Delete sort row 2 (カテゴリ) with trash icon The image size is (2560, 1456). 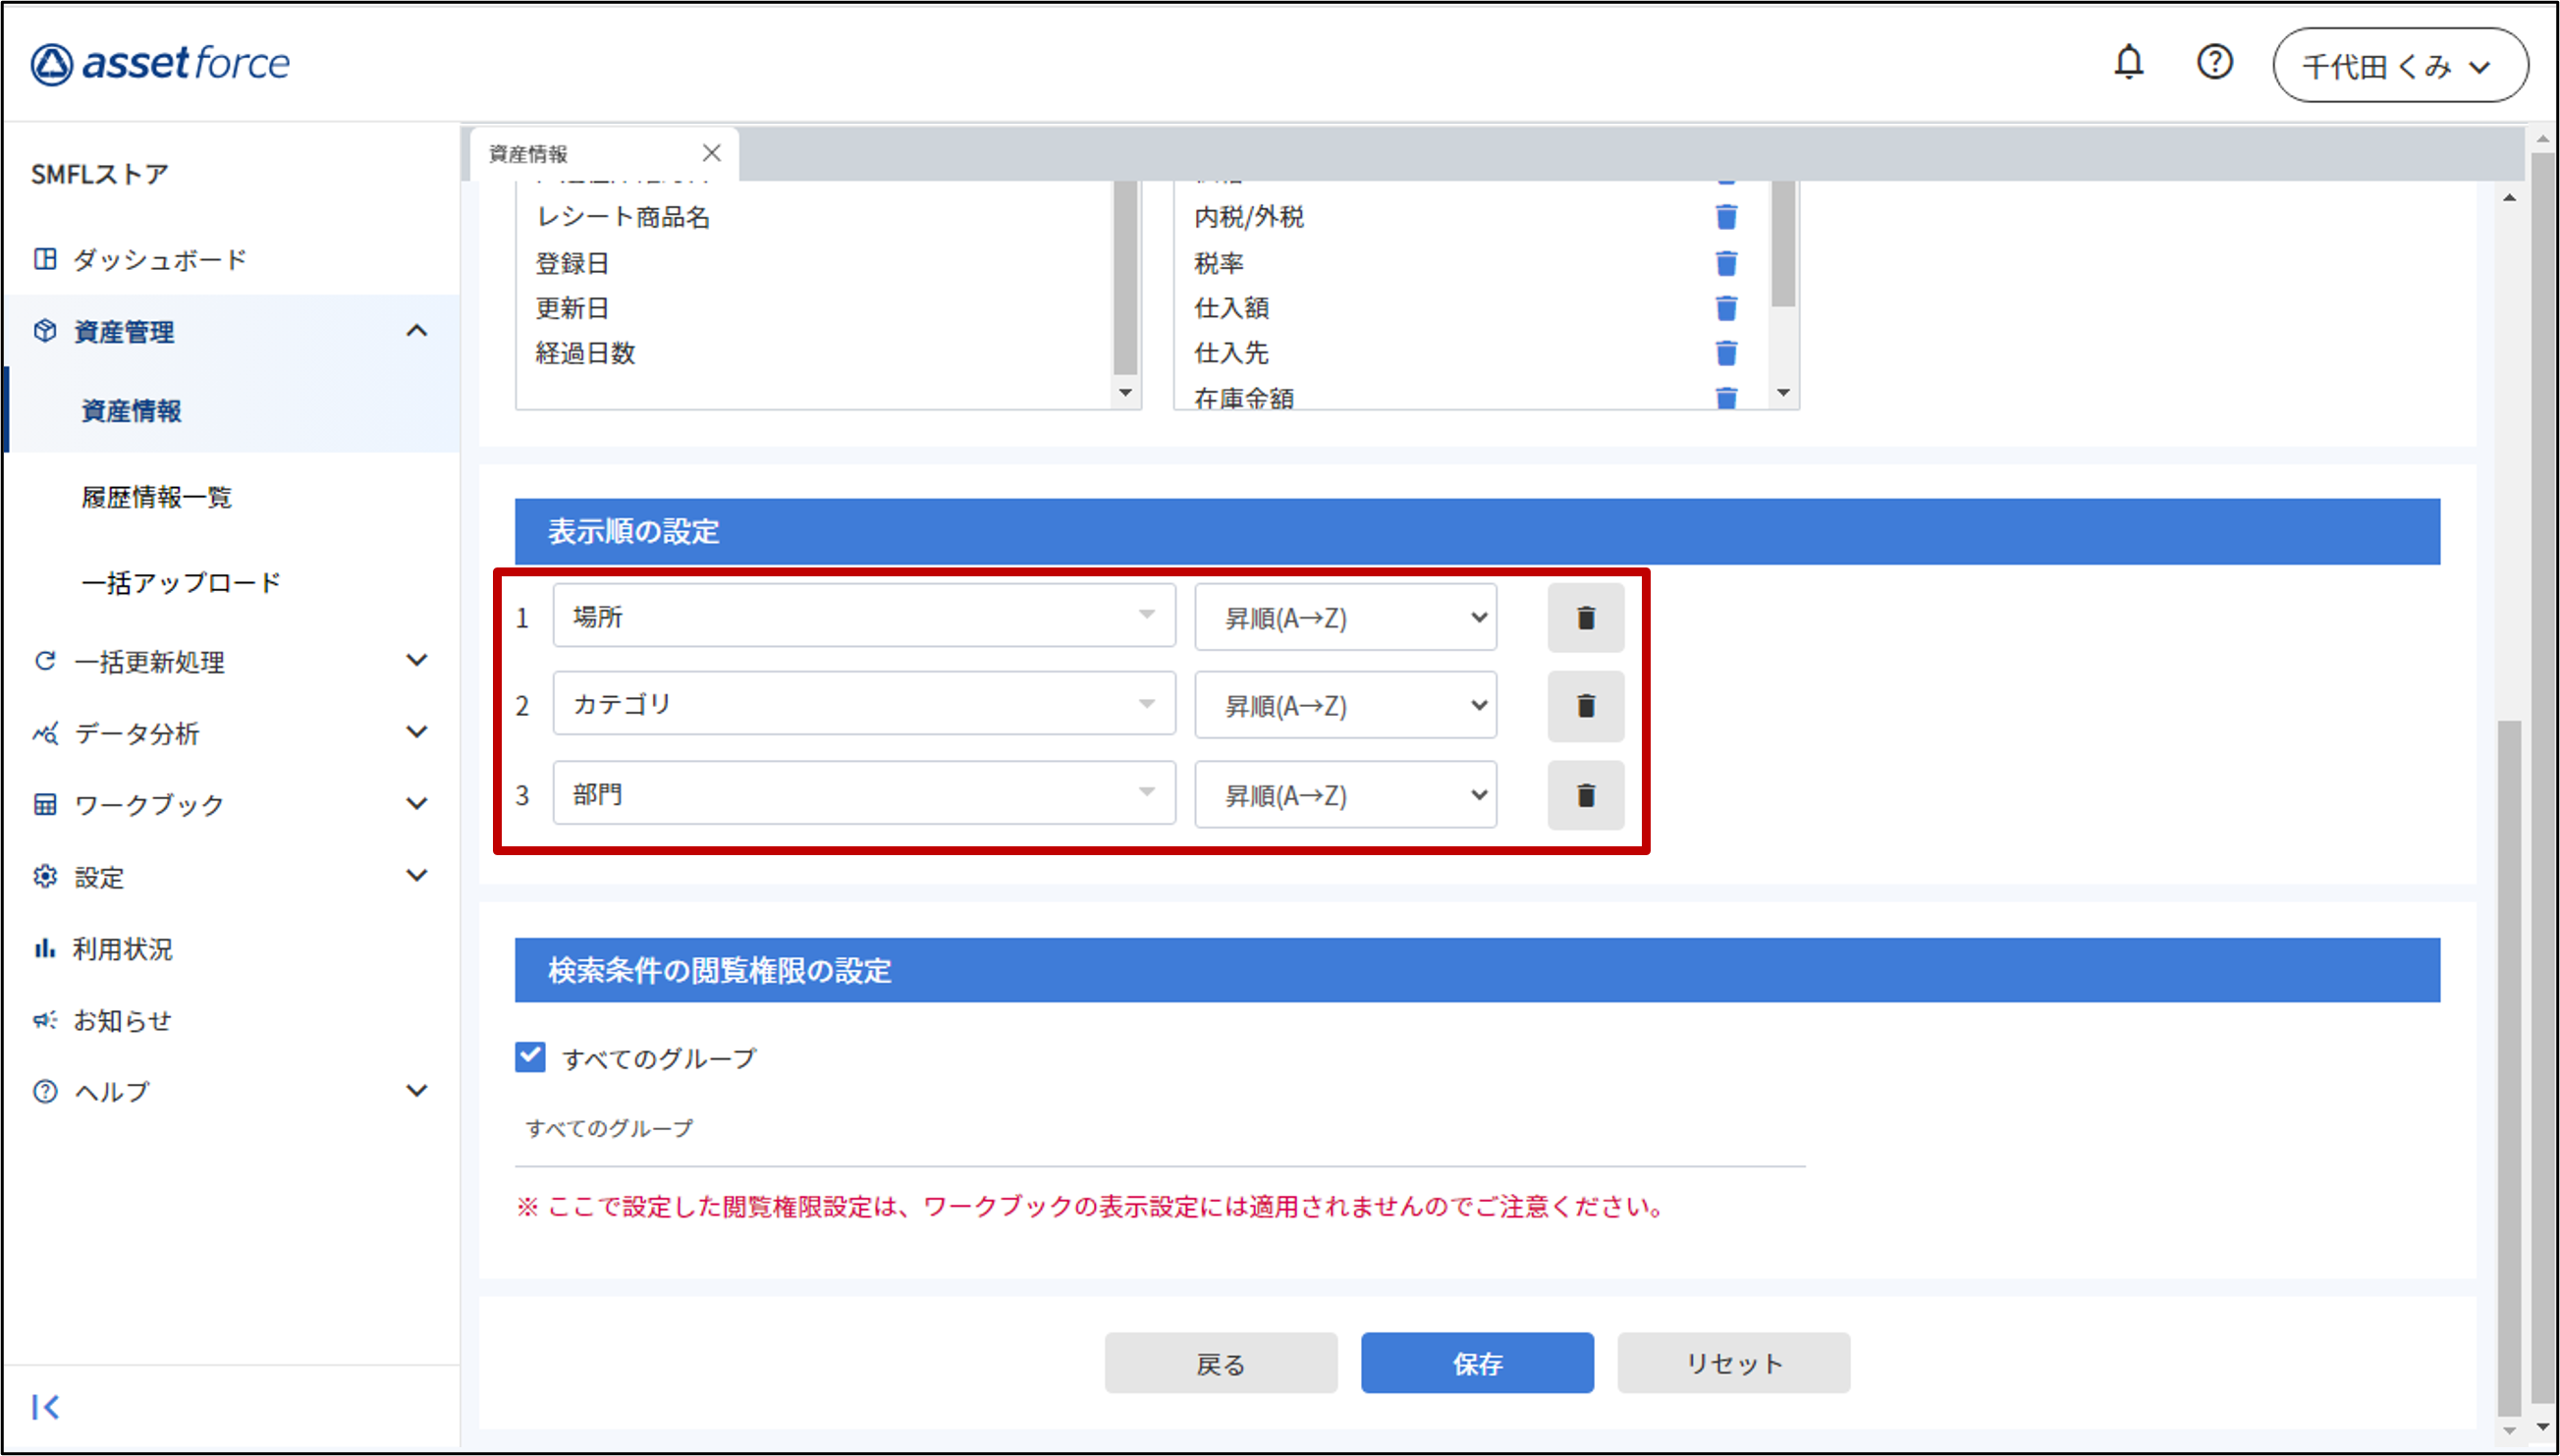coord(1585,706)
